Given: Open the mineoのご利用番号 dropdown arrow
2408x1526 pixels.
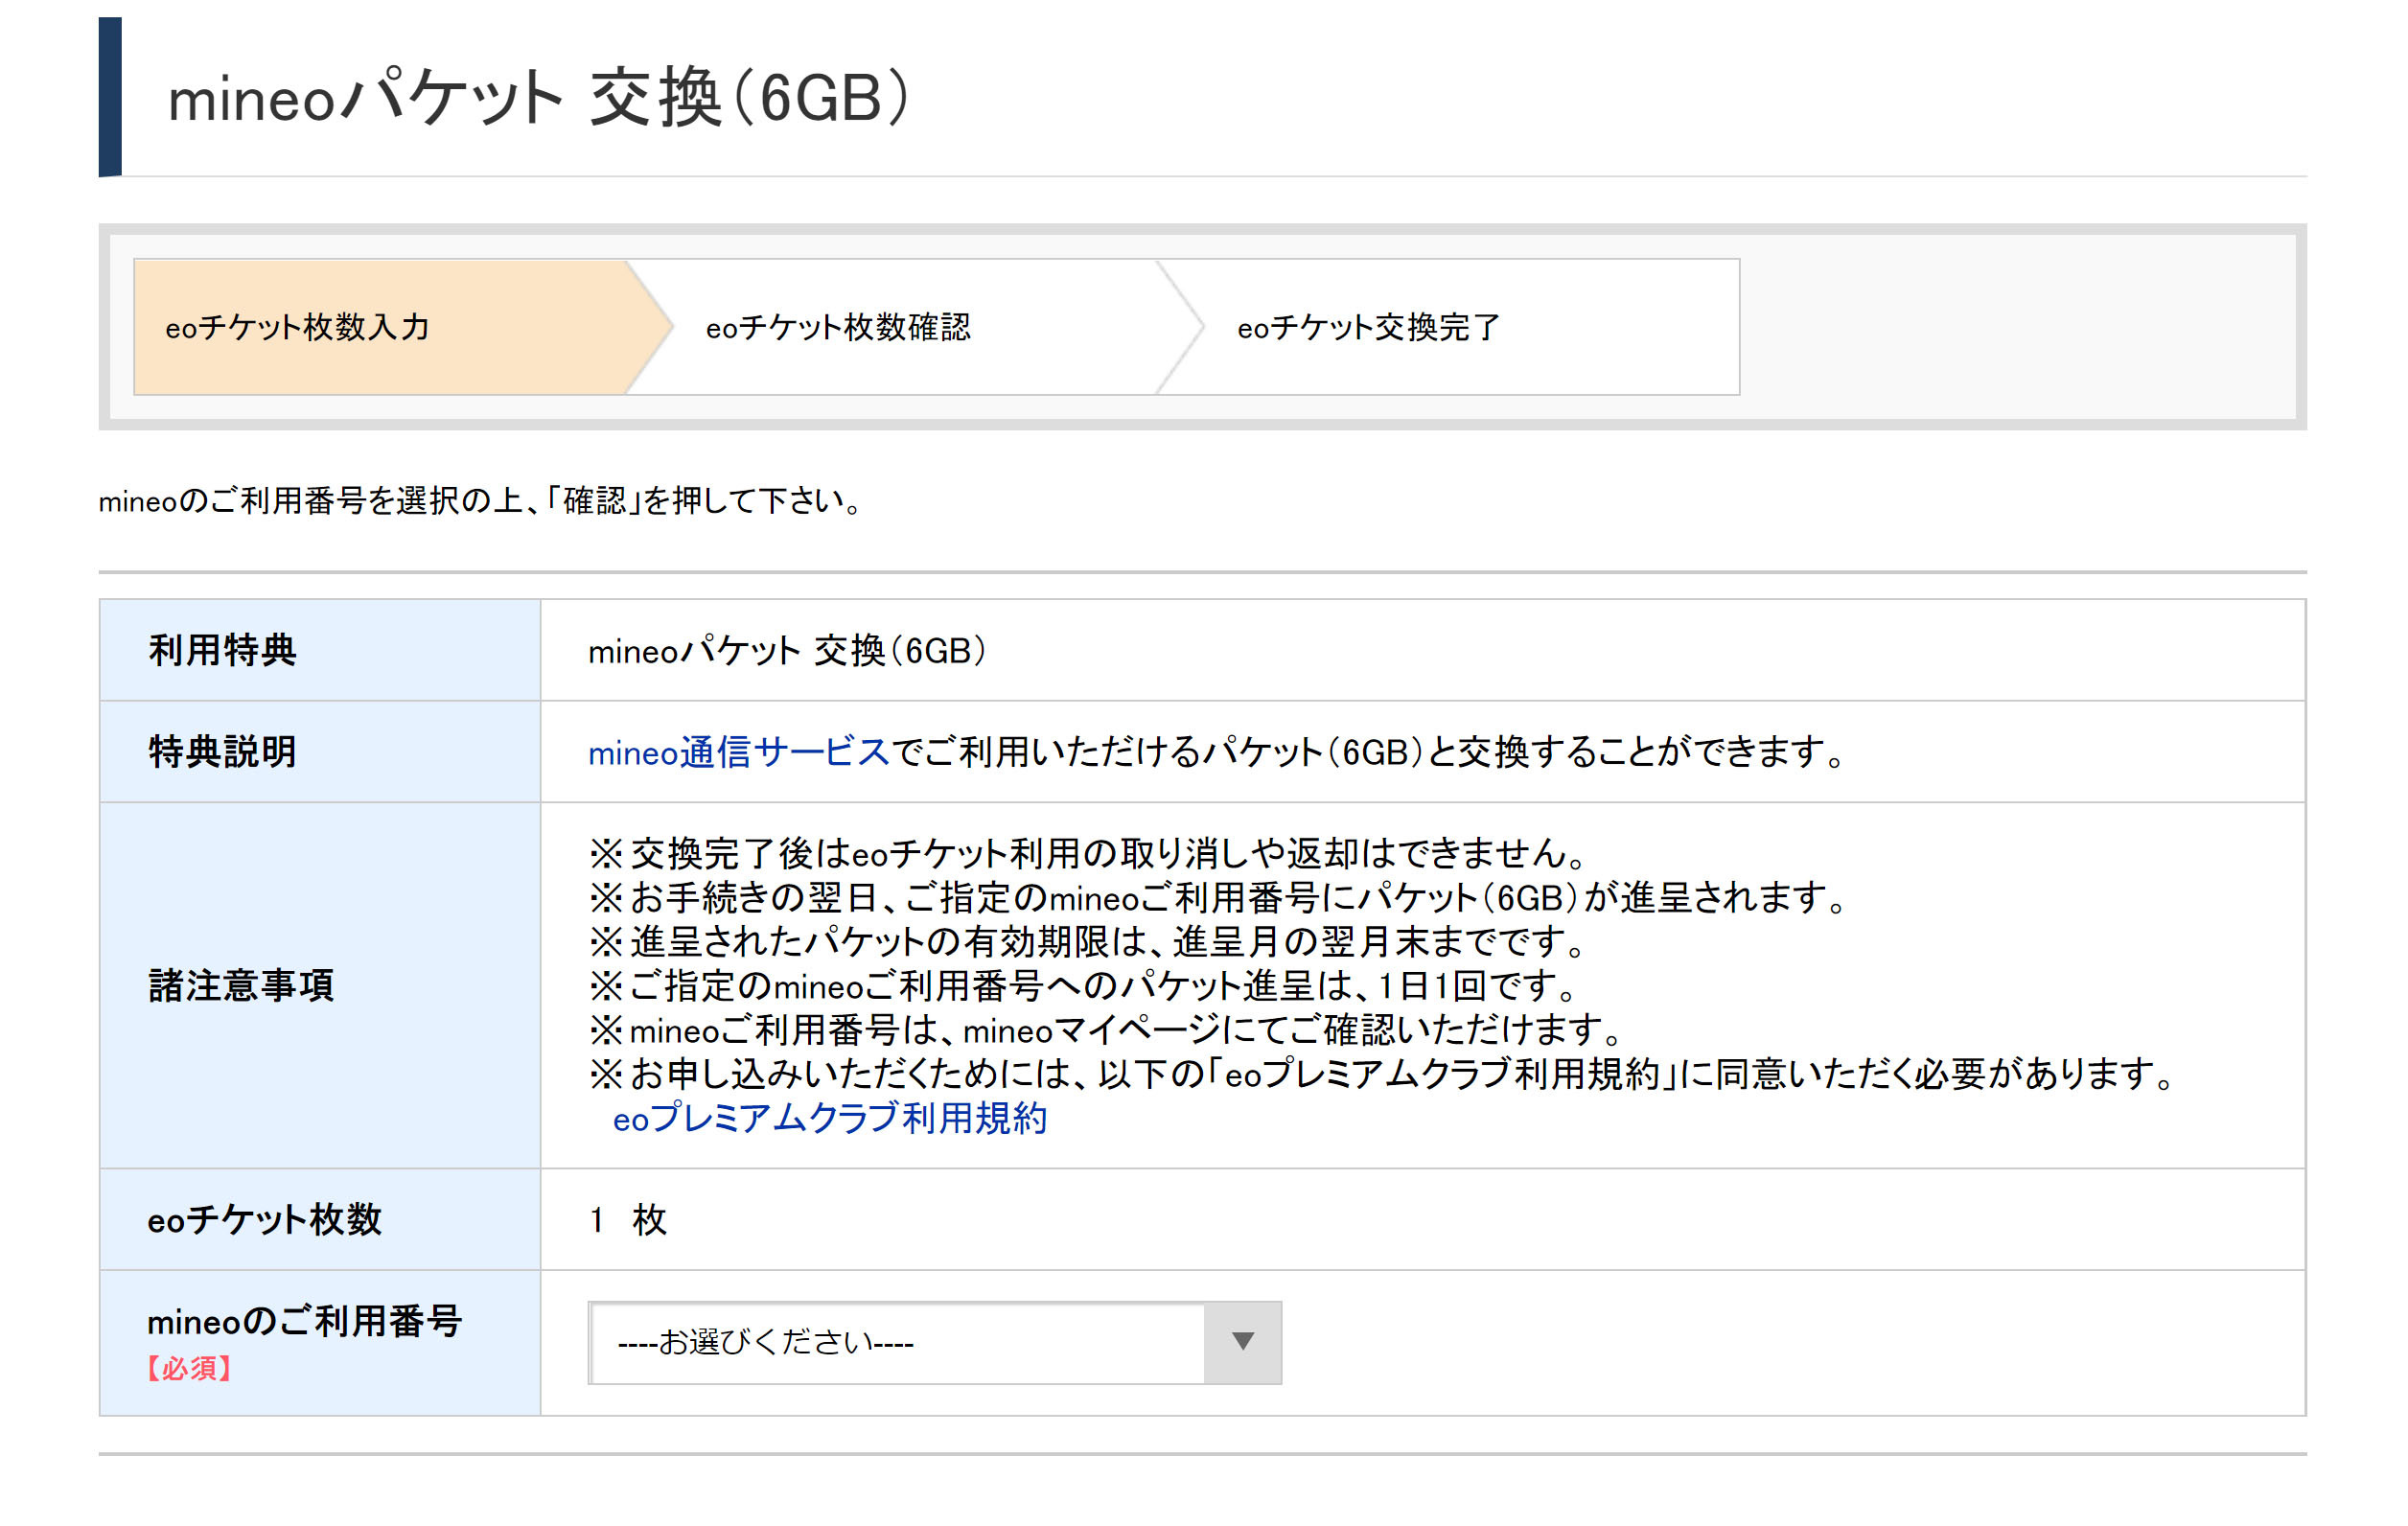Looking at the screenshot, I should coord(1242,1342).
